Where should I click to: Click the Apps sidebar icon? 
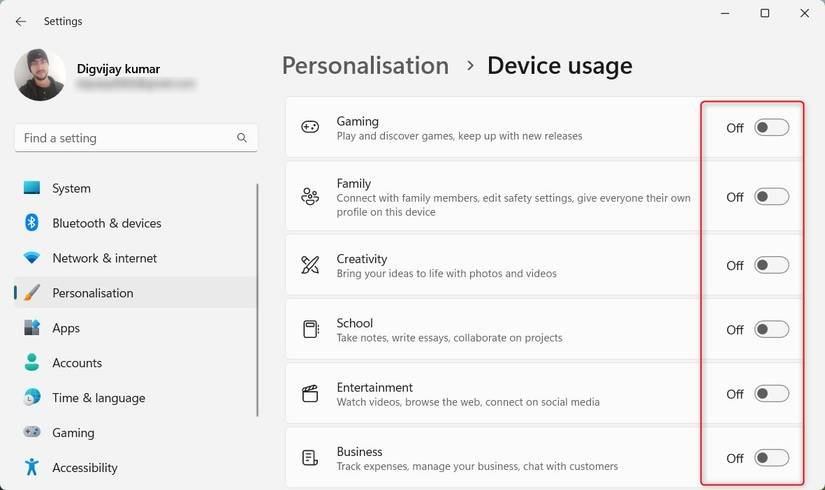coord(32,328)
